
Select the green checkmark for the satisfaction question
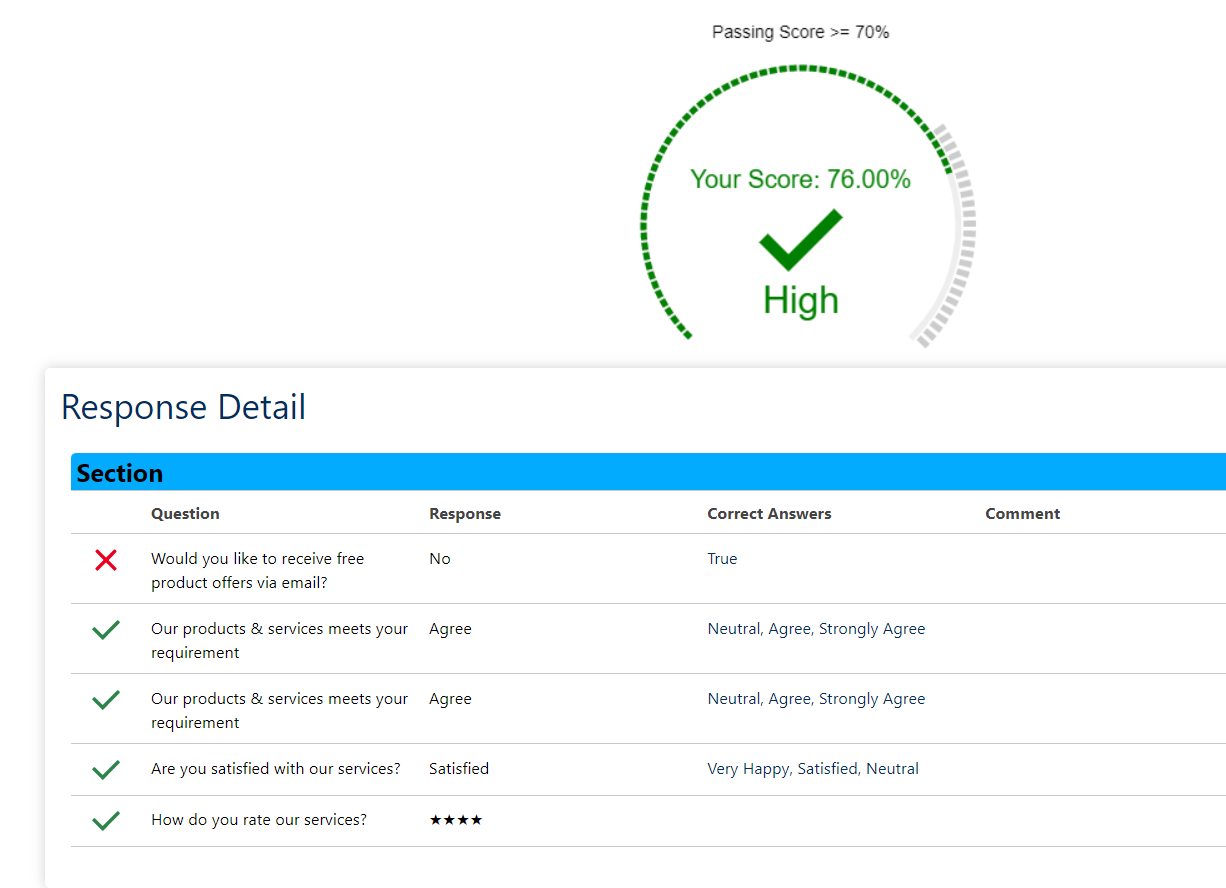105,769
